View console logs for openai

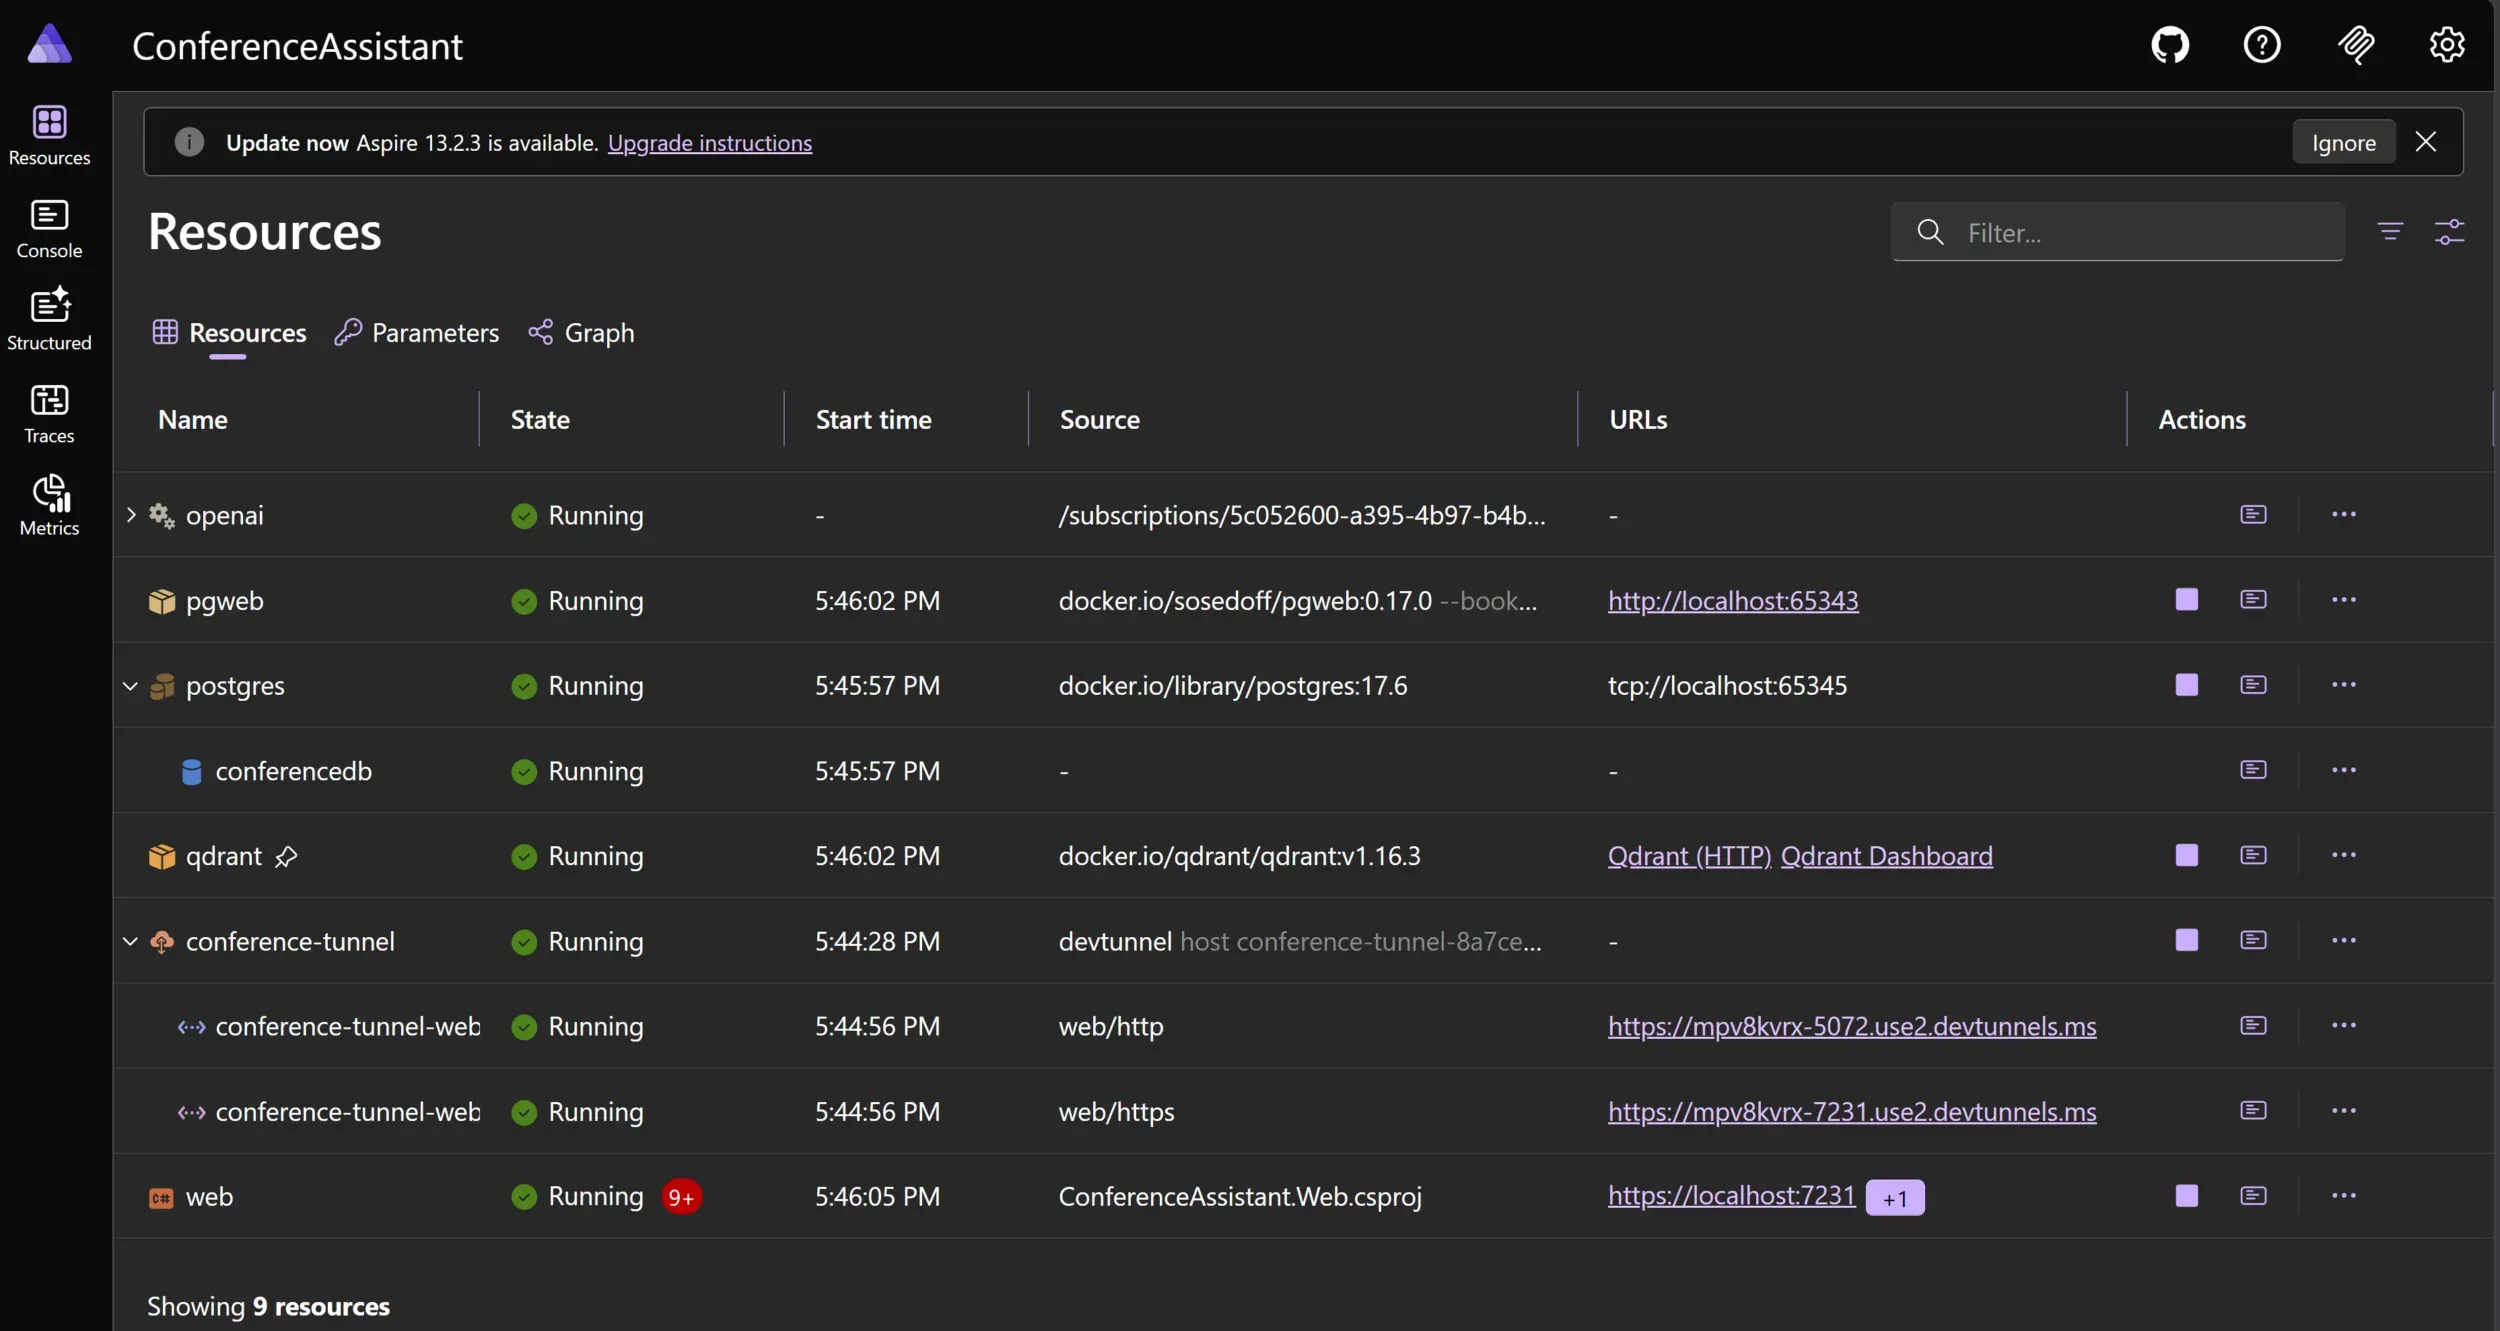click(x=2253, y=514)
